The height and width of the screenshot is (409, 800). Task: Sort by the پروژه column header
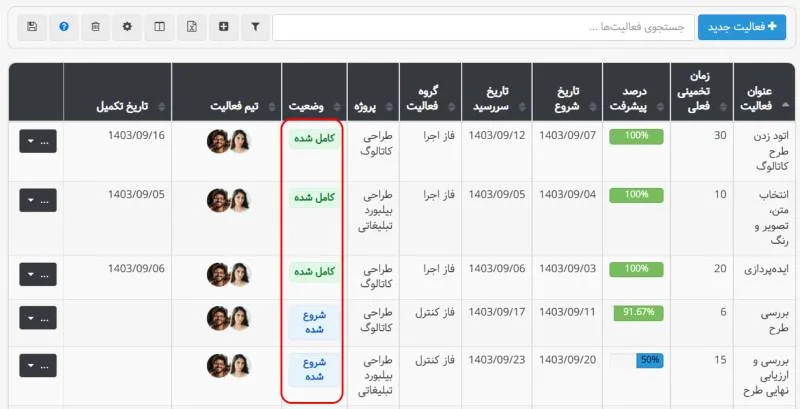[x=373, y=92]
